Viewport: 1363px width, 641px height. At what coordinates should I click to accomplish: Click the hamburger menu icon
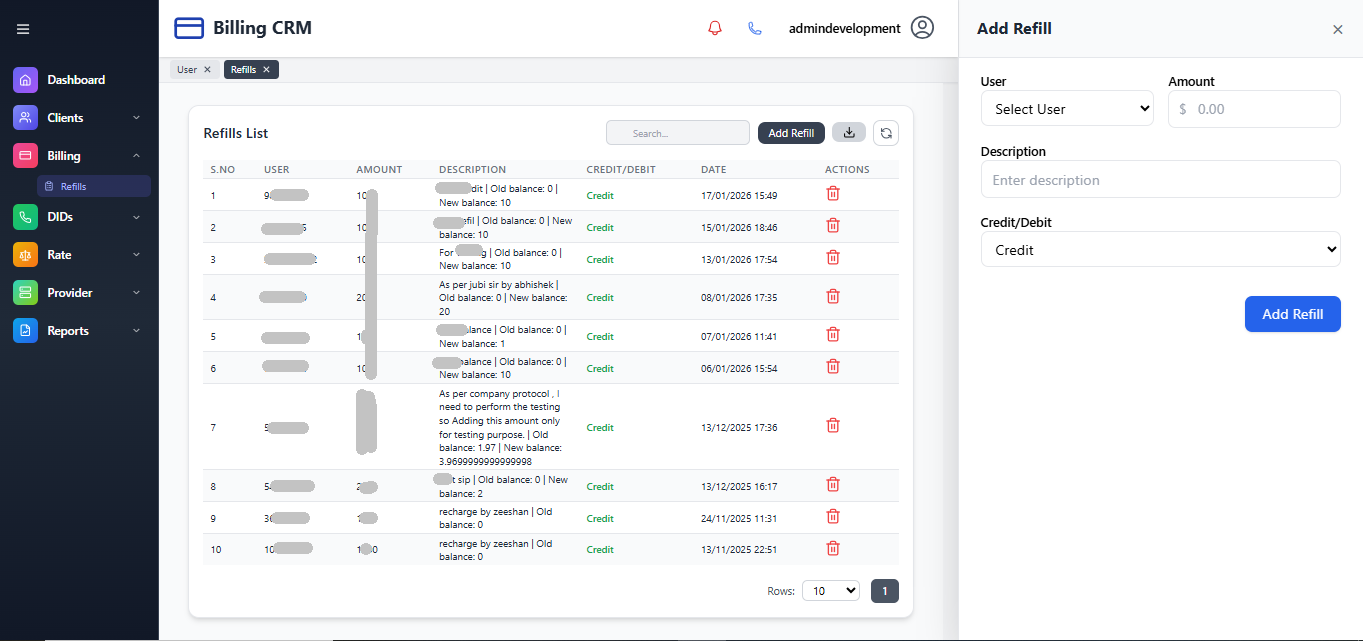pos(23,29)
